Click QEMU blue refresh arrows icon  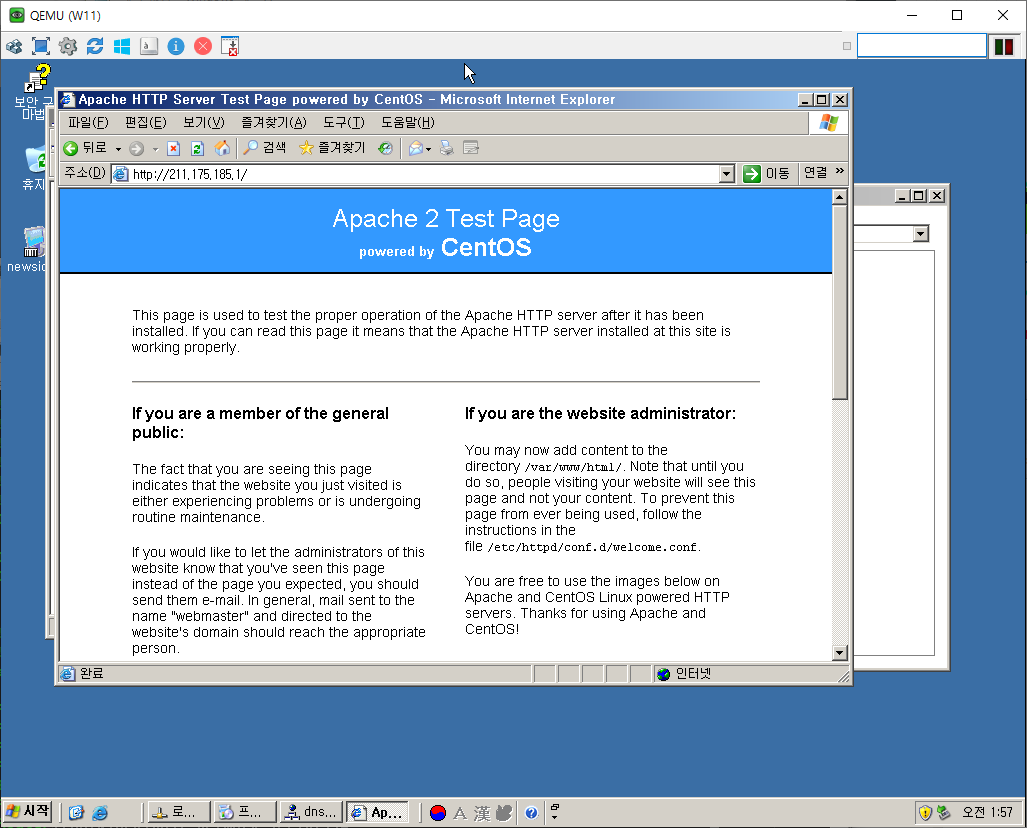tap(95, 46)
